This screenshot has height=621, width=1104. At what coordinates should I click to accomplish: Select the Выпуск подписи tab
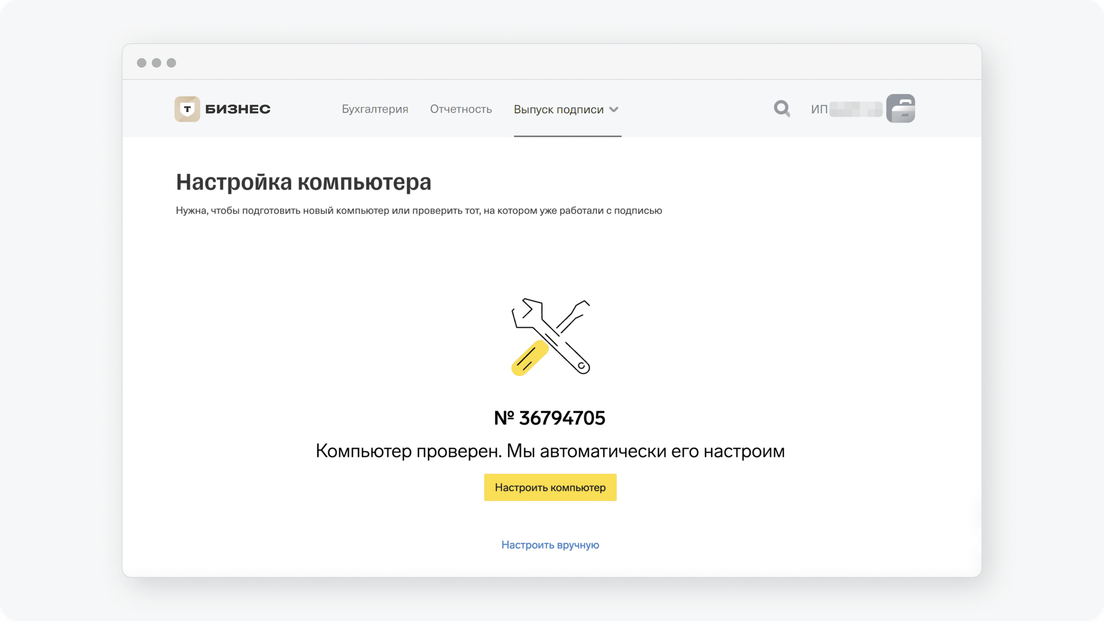(558, 109)
